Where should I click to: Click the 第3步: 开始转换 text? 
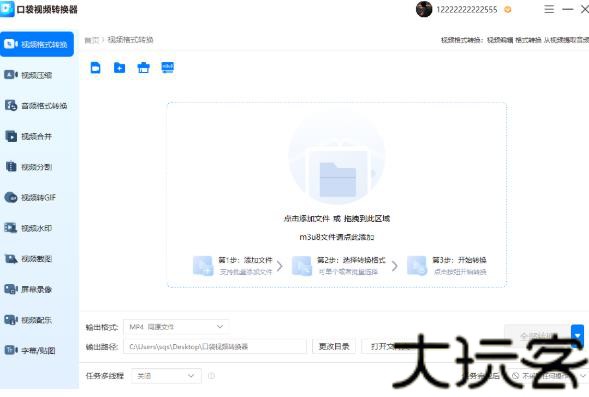459,260
